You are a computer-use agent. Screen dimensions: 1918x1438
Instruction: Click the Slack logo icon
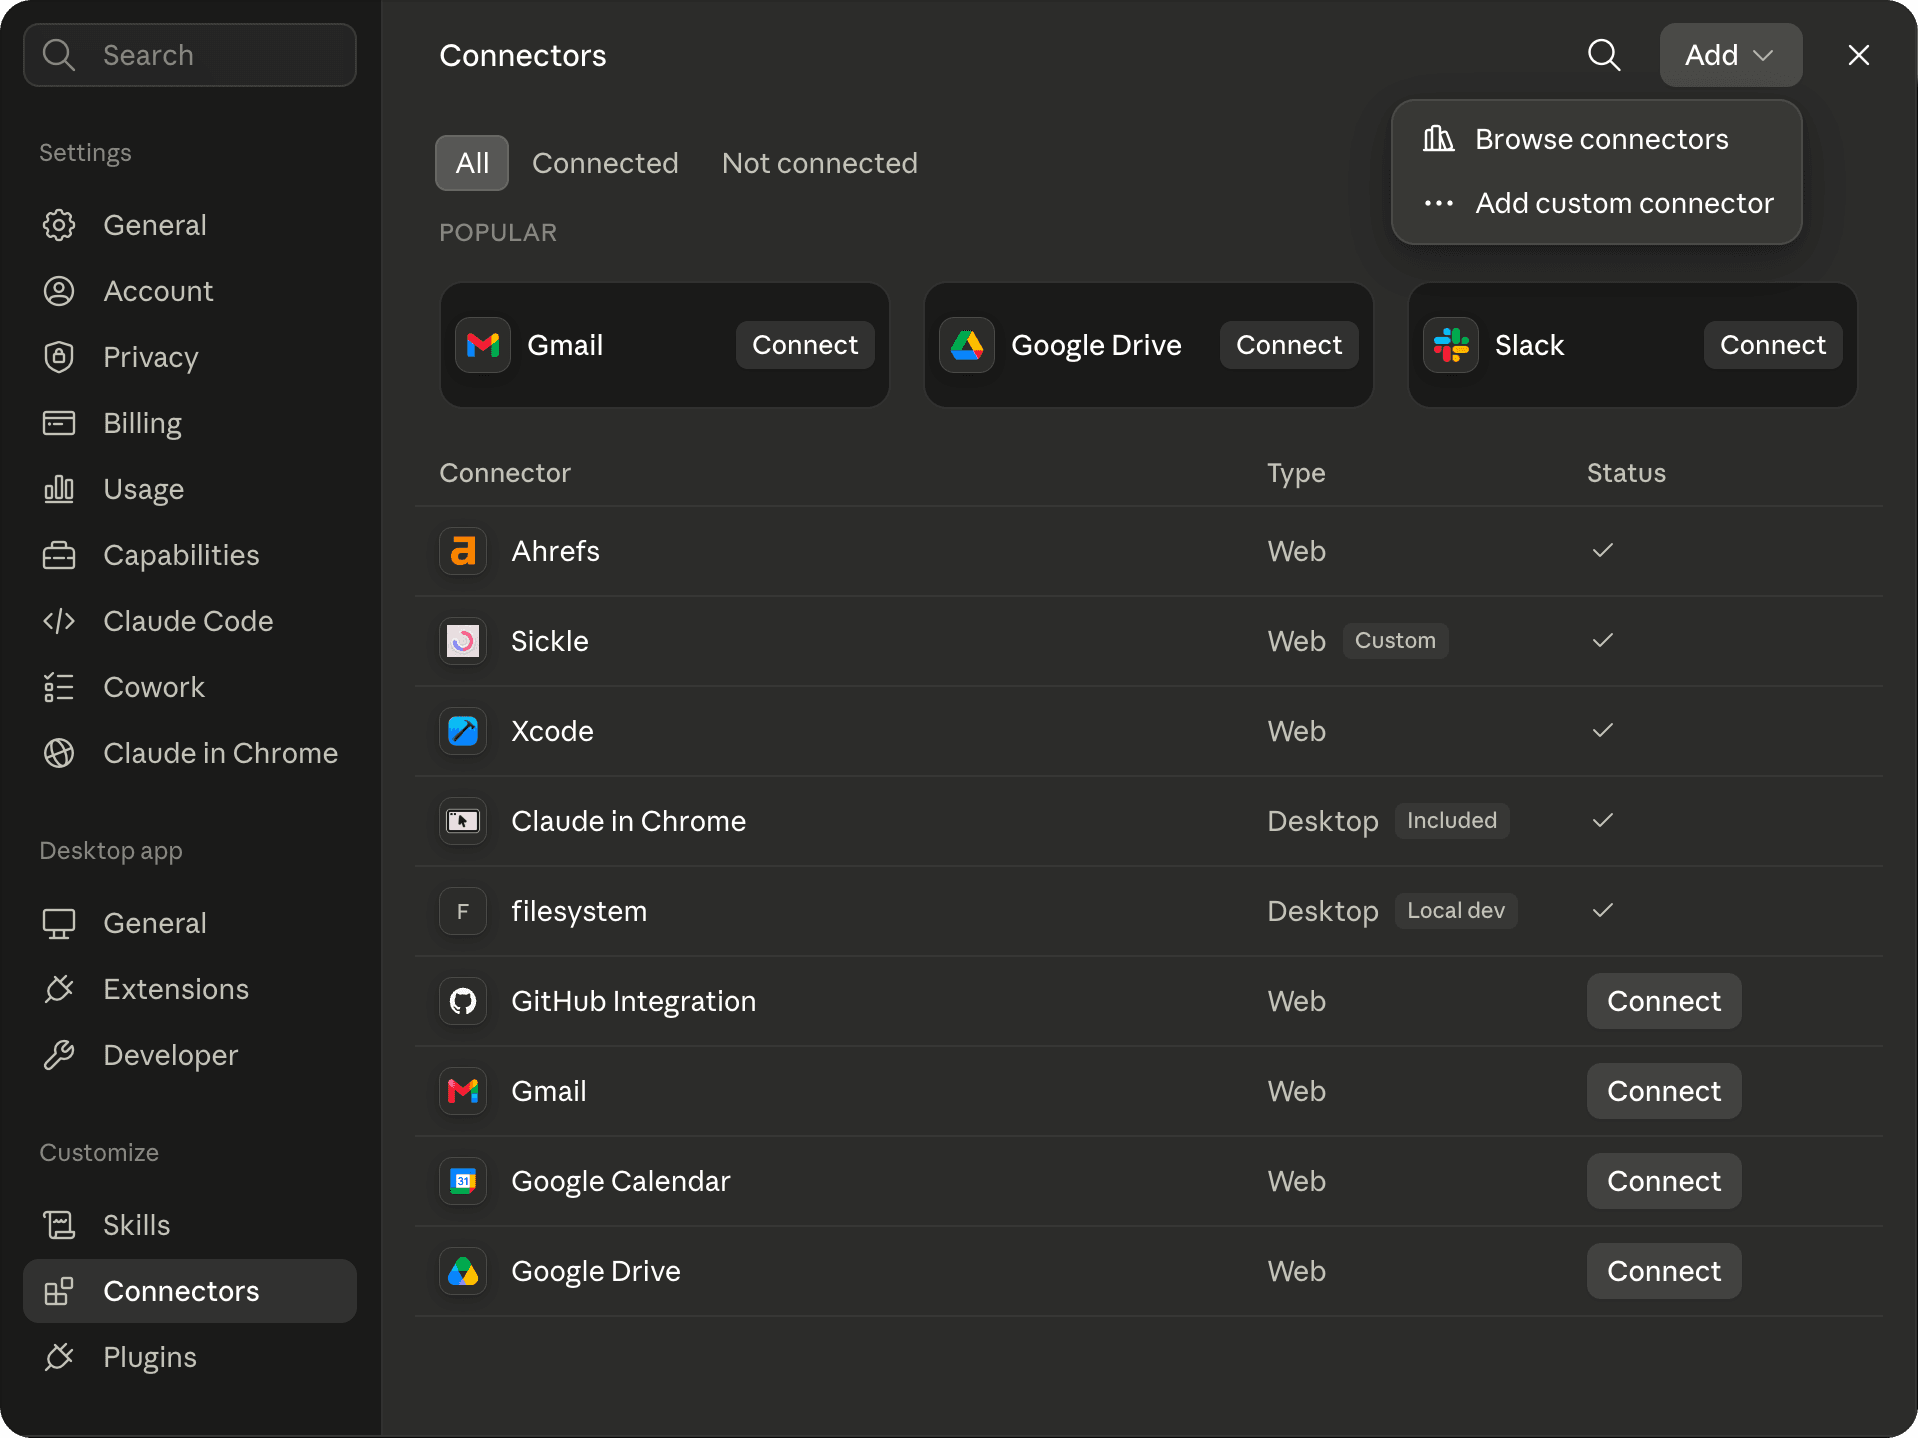click(1451, 345)
